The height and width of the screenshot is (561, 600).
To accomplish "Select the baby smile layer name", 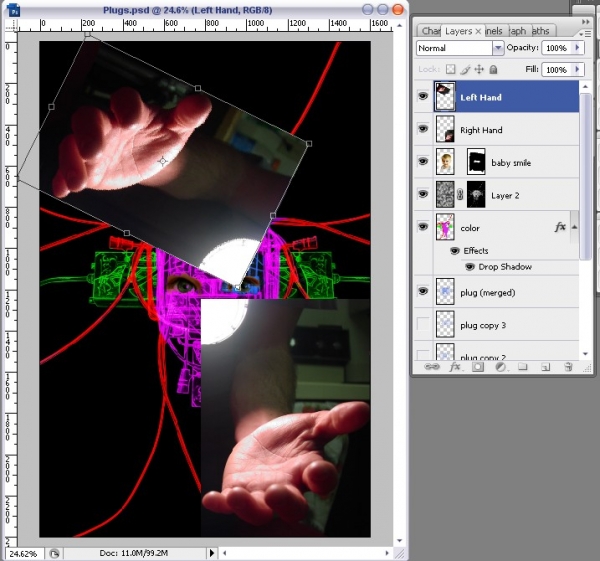I will point(511,163).
